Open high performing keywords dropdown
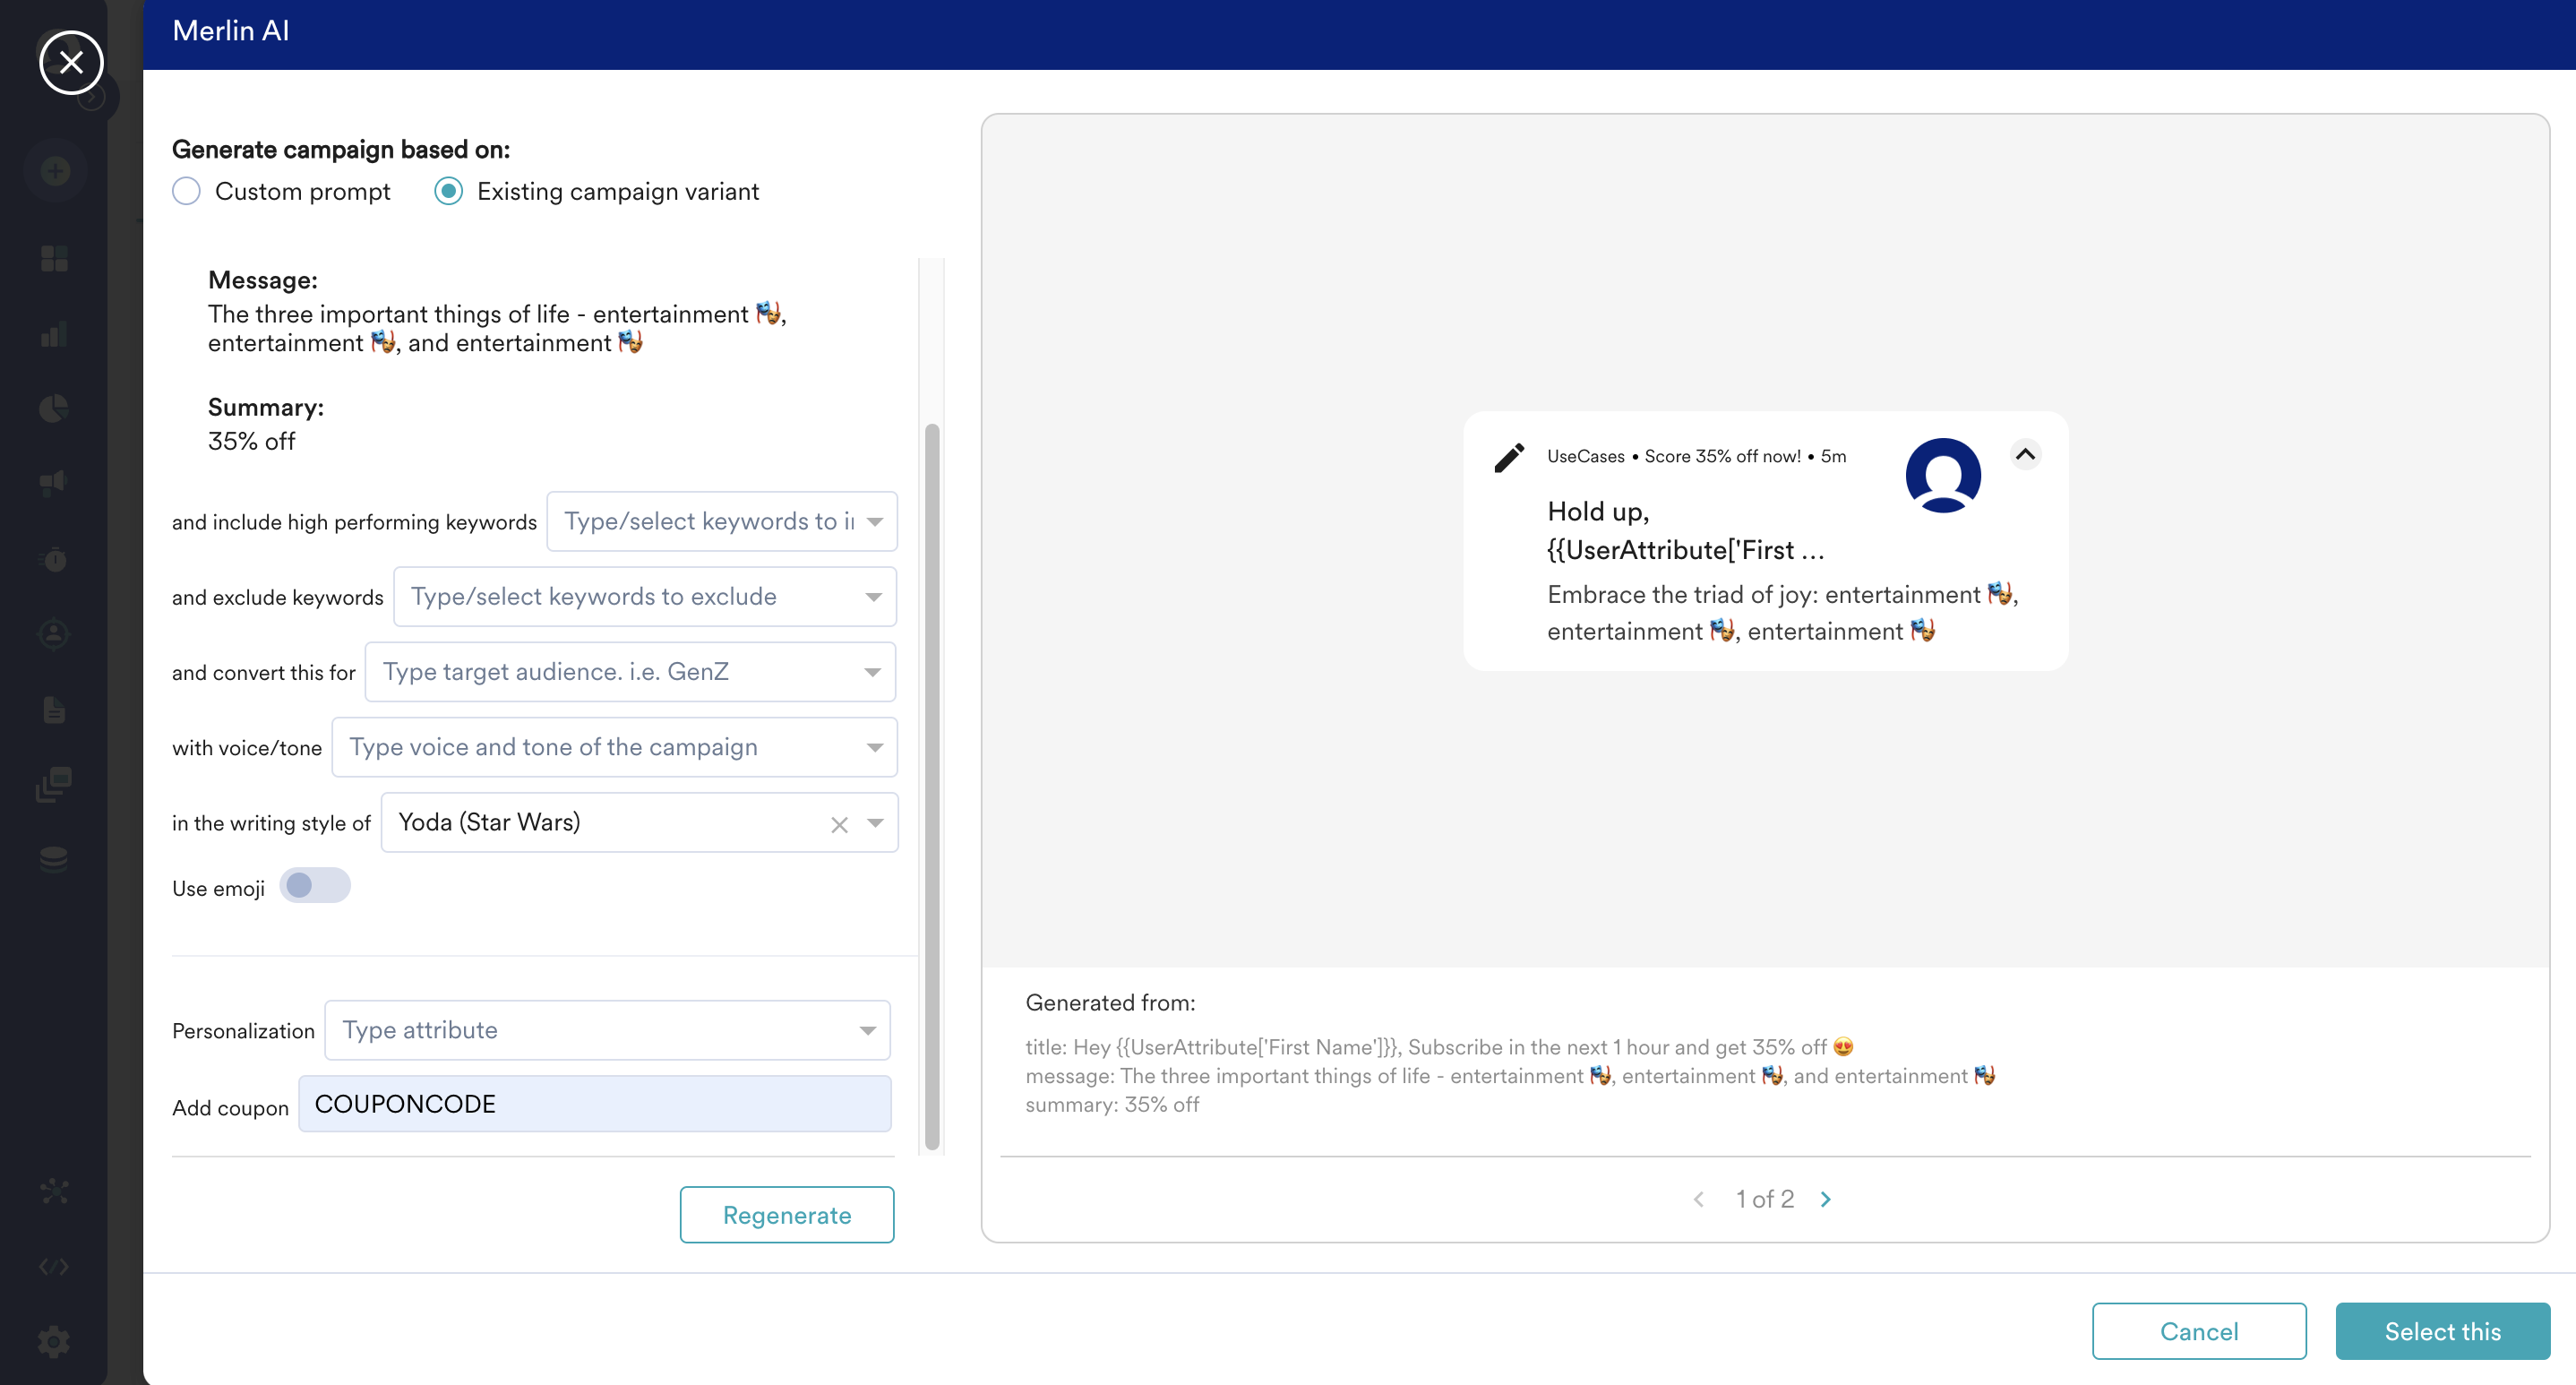2576x1385 pixels. click(721, 521)
